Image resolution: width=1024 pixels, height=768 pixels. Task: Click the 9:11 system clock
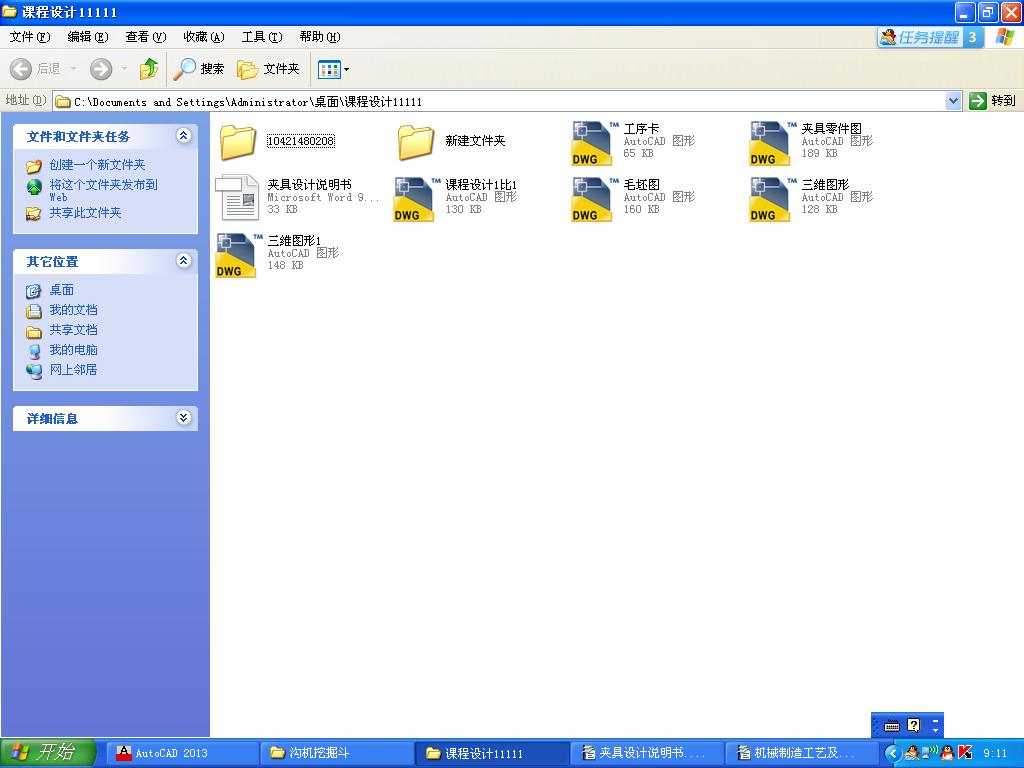coord(995,753)
